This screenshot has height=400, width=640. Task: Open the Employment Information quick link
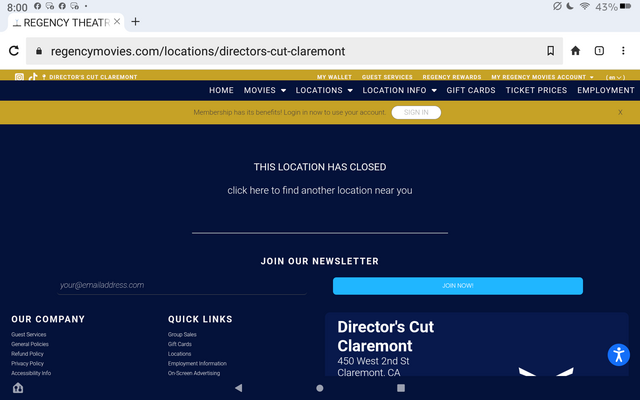(197, 363)
